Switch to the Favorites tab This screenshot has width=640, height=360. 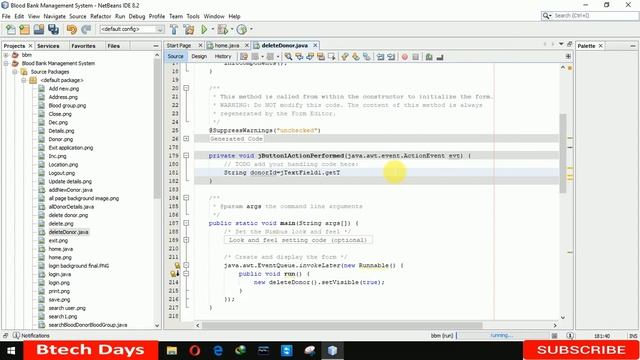click(83, 46)
